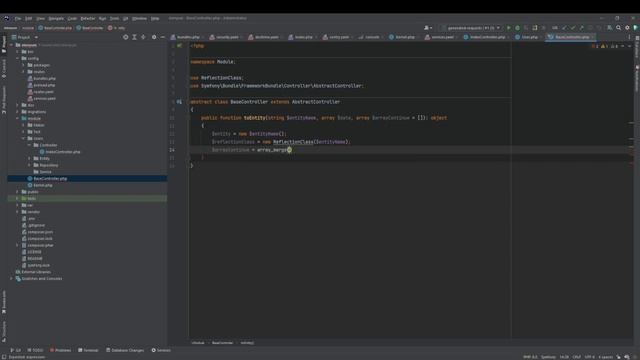Open the Structure tool window on the left stripe
640x360 pixels.
pos(4,331)
